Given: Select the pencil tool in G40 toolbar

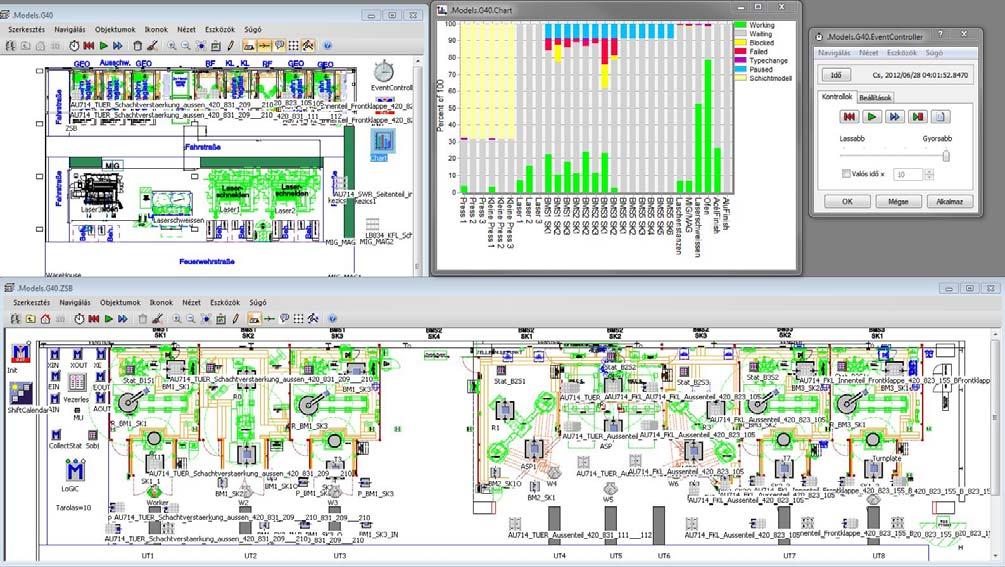Looking at the screenshot, I should (231, 46).
